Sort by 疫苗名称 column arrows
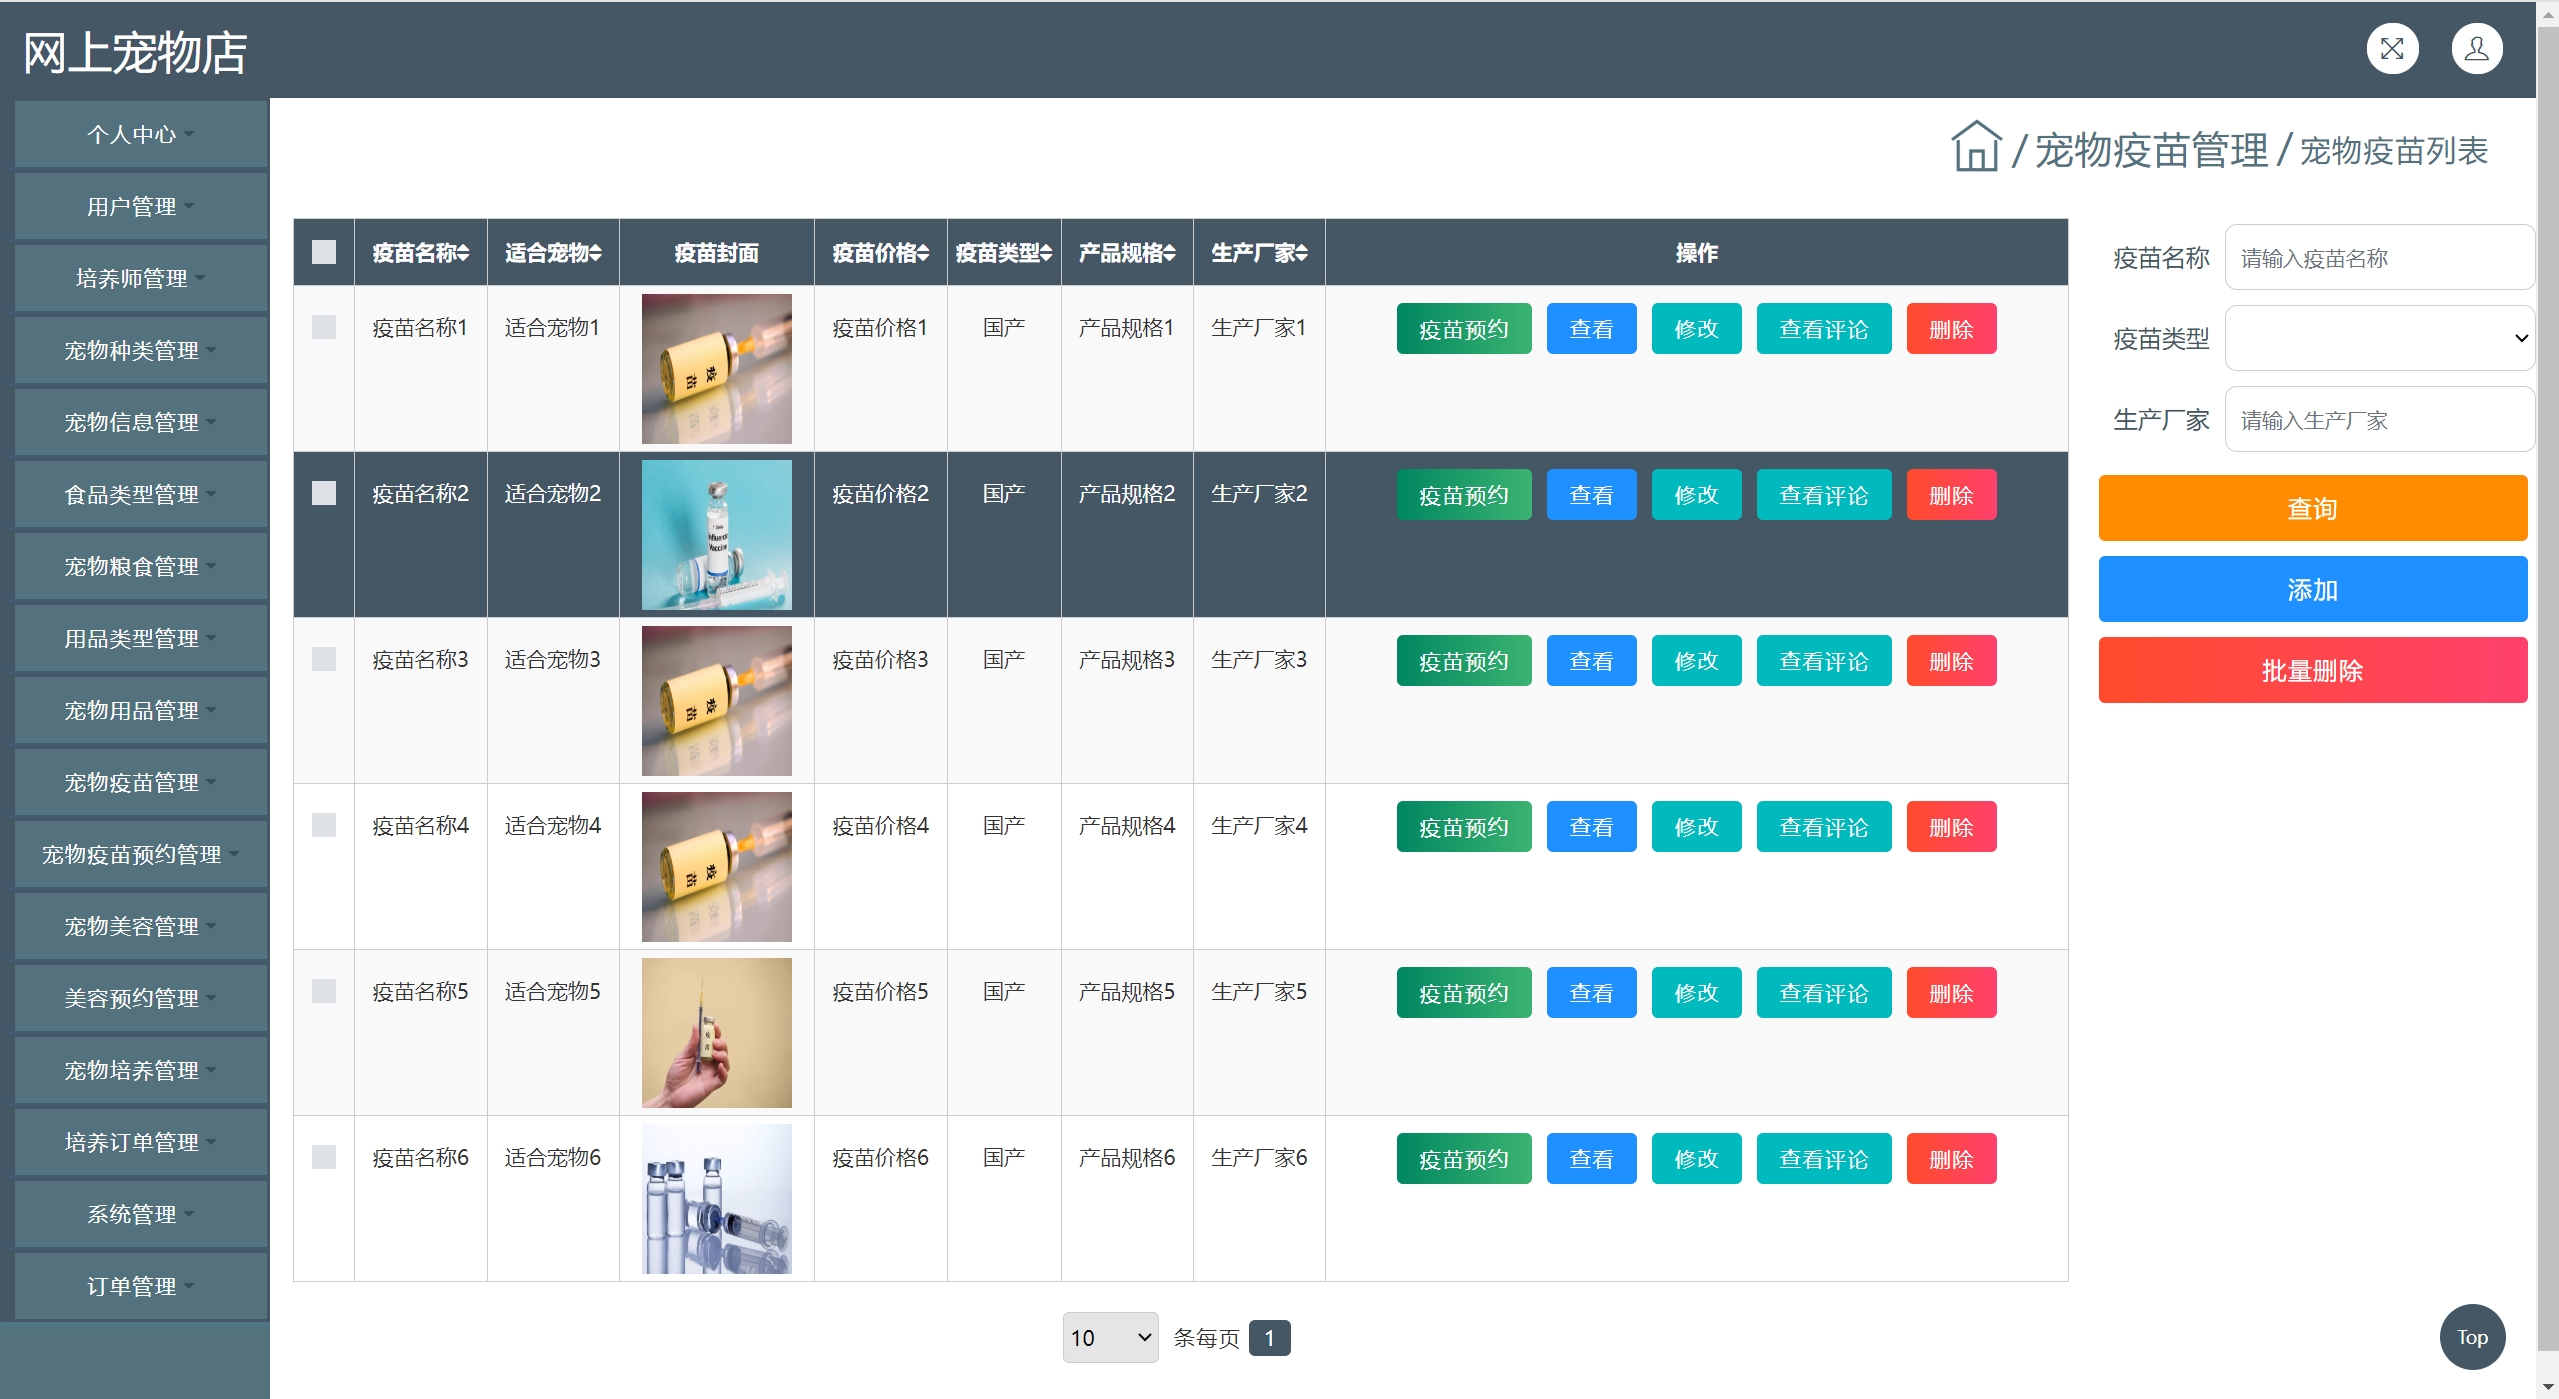Image resolution: width=2559 pixels, height=1399 pixels. point(464,253)
